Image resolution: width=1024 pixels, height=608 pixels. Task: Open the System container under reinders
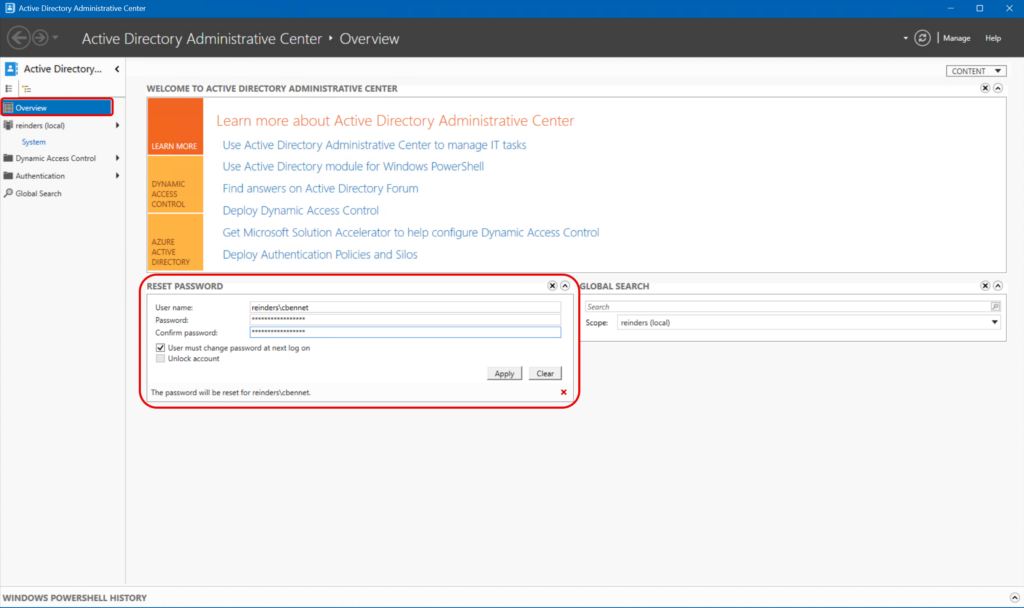pos(33,142)
